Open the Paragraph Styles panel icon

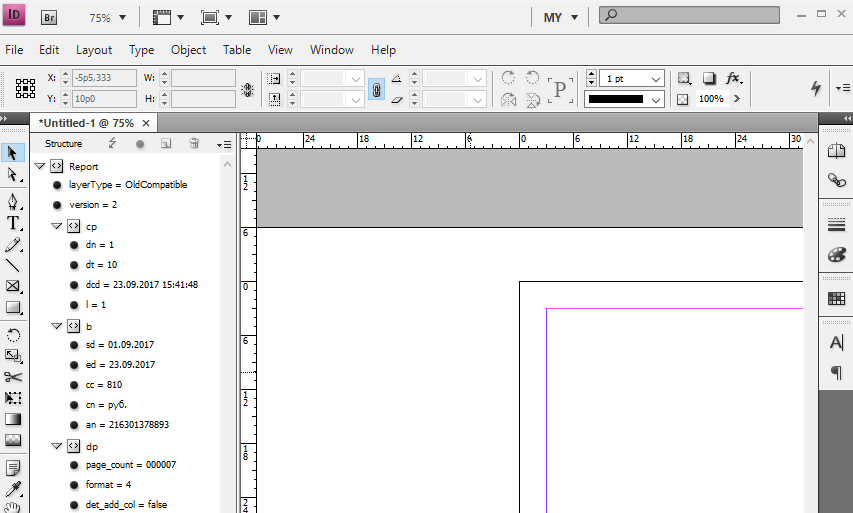click(836, 373)
